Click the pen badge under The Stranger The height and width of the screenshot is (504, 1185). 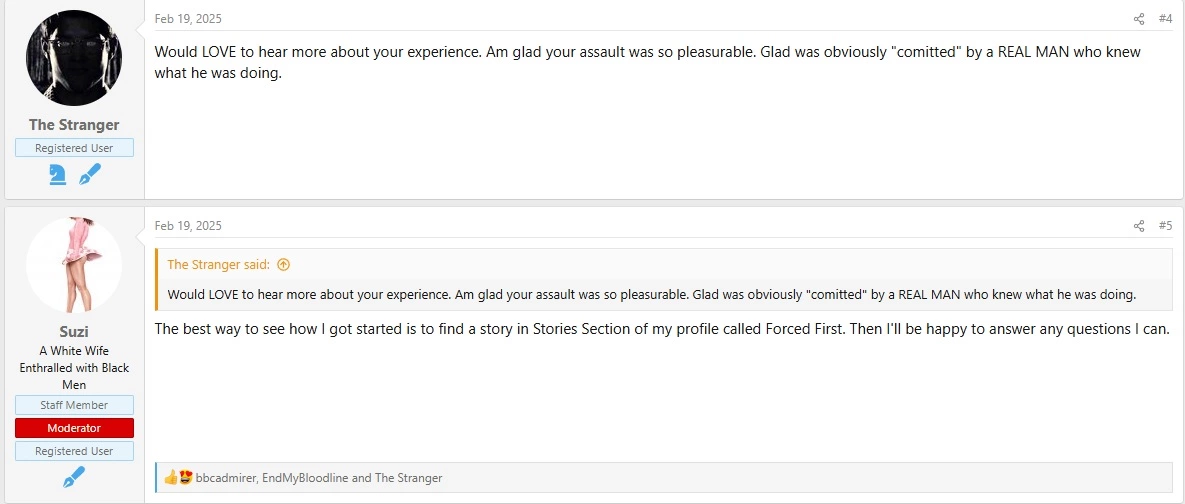(x=90, y=175)
